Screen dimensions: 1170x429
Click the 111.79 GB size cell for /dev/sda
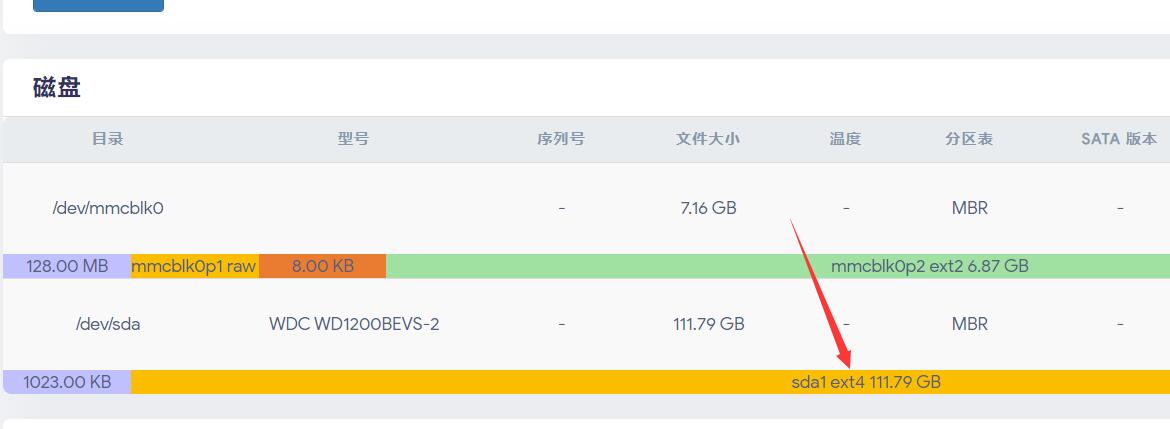[708, 324]
